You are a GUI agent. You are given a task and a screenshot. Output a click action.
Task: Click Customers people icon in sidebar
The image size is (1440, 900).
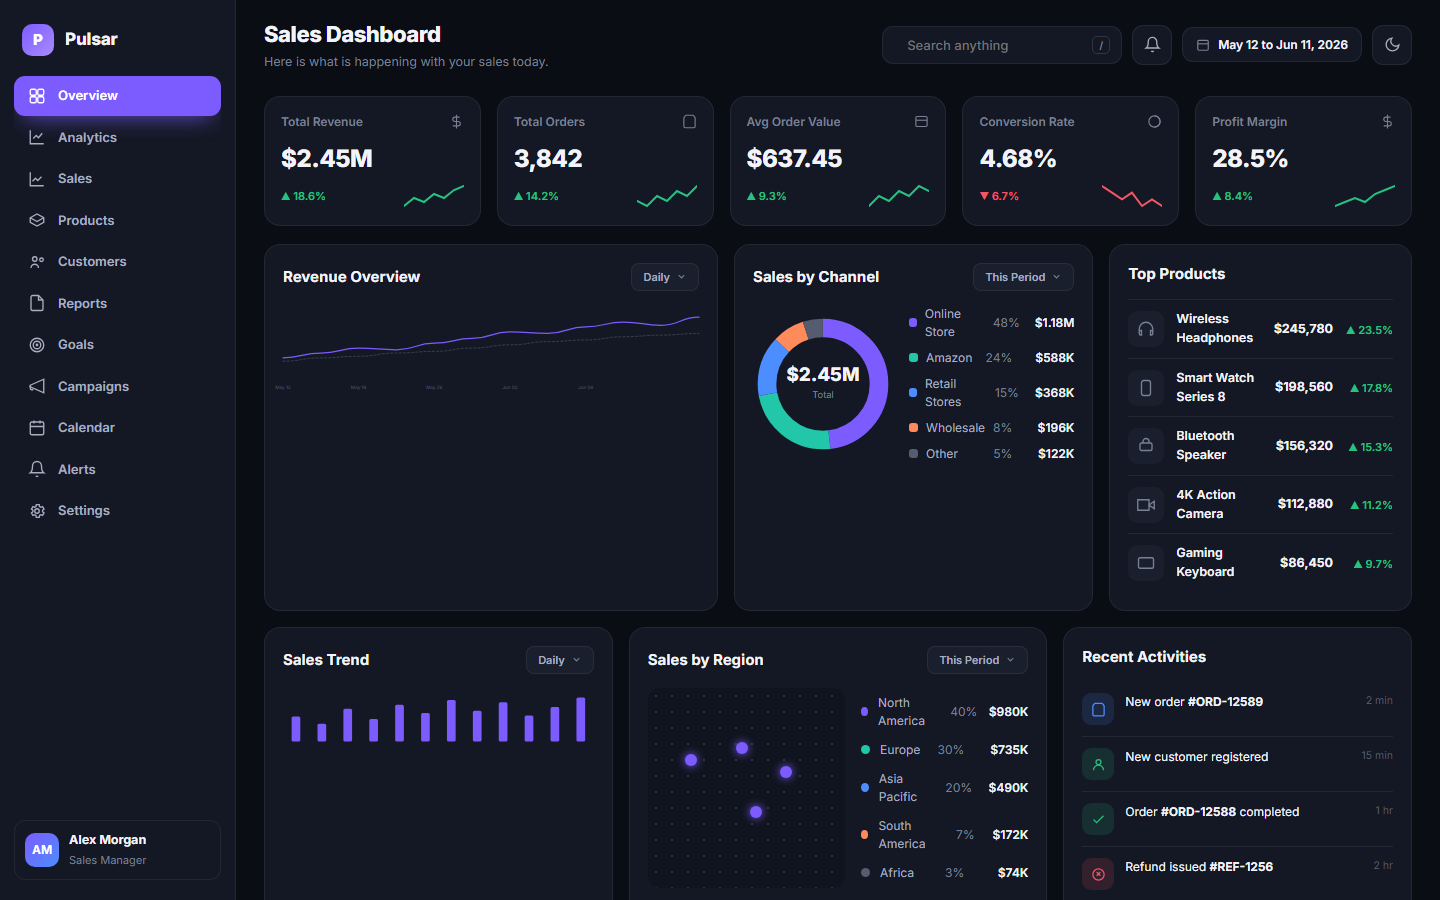point(37,262)
